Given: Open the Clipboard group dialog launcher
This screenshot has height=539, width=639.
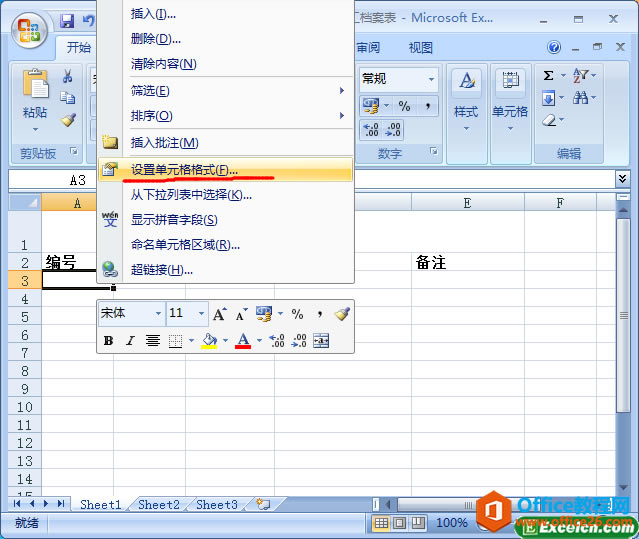Looking at the screenshot, I should [x=74, y=152].
